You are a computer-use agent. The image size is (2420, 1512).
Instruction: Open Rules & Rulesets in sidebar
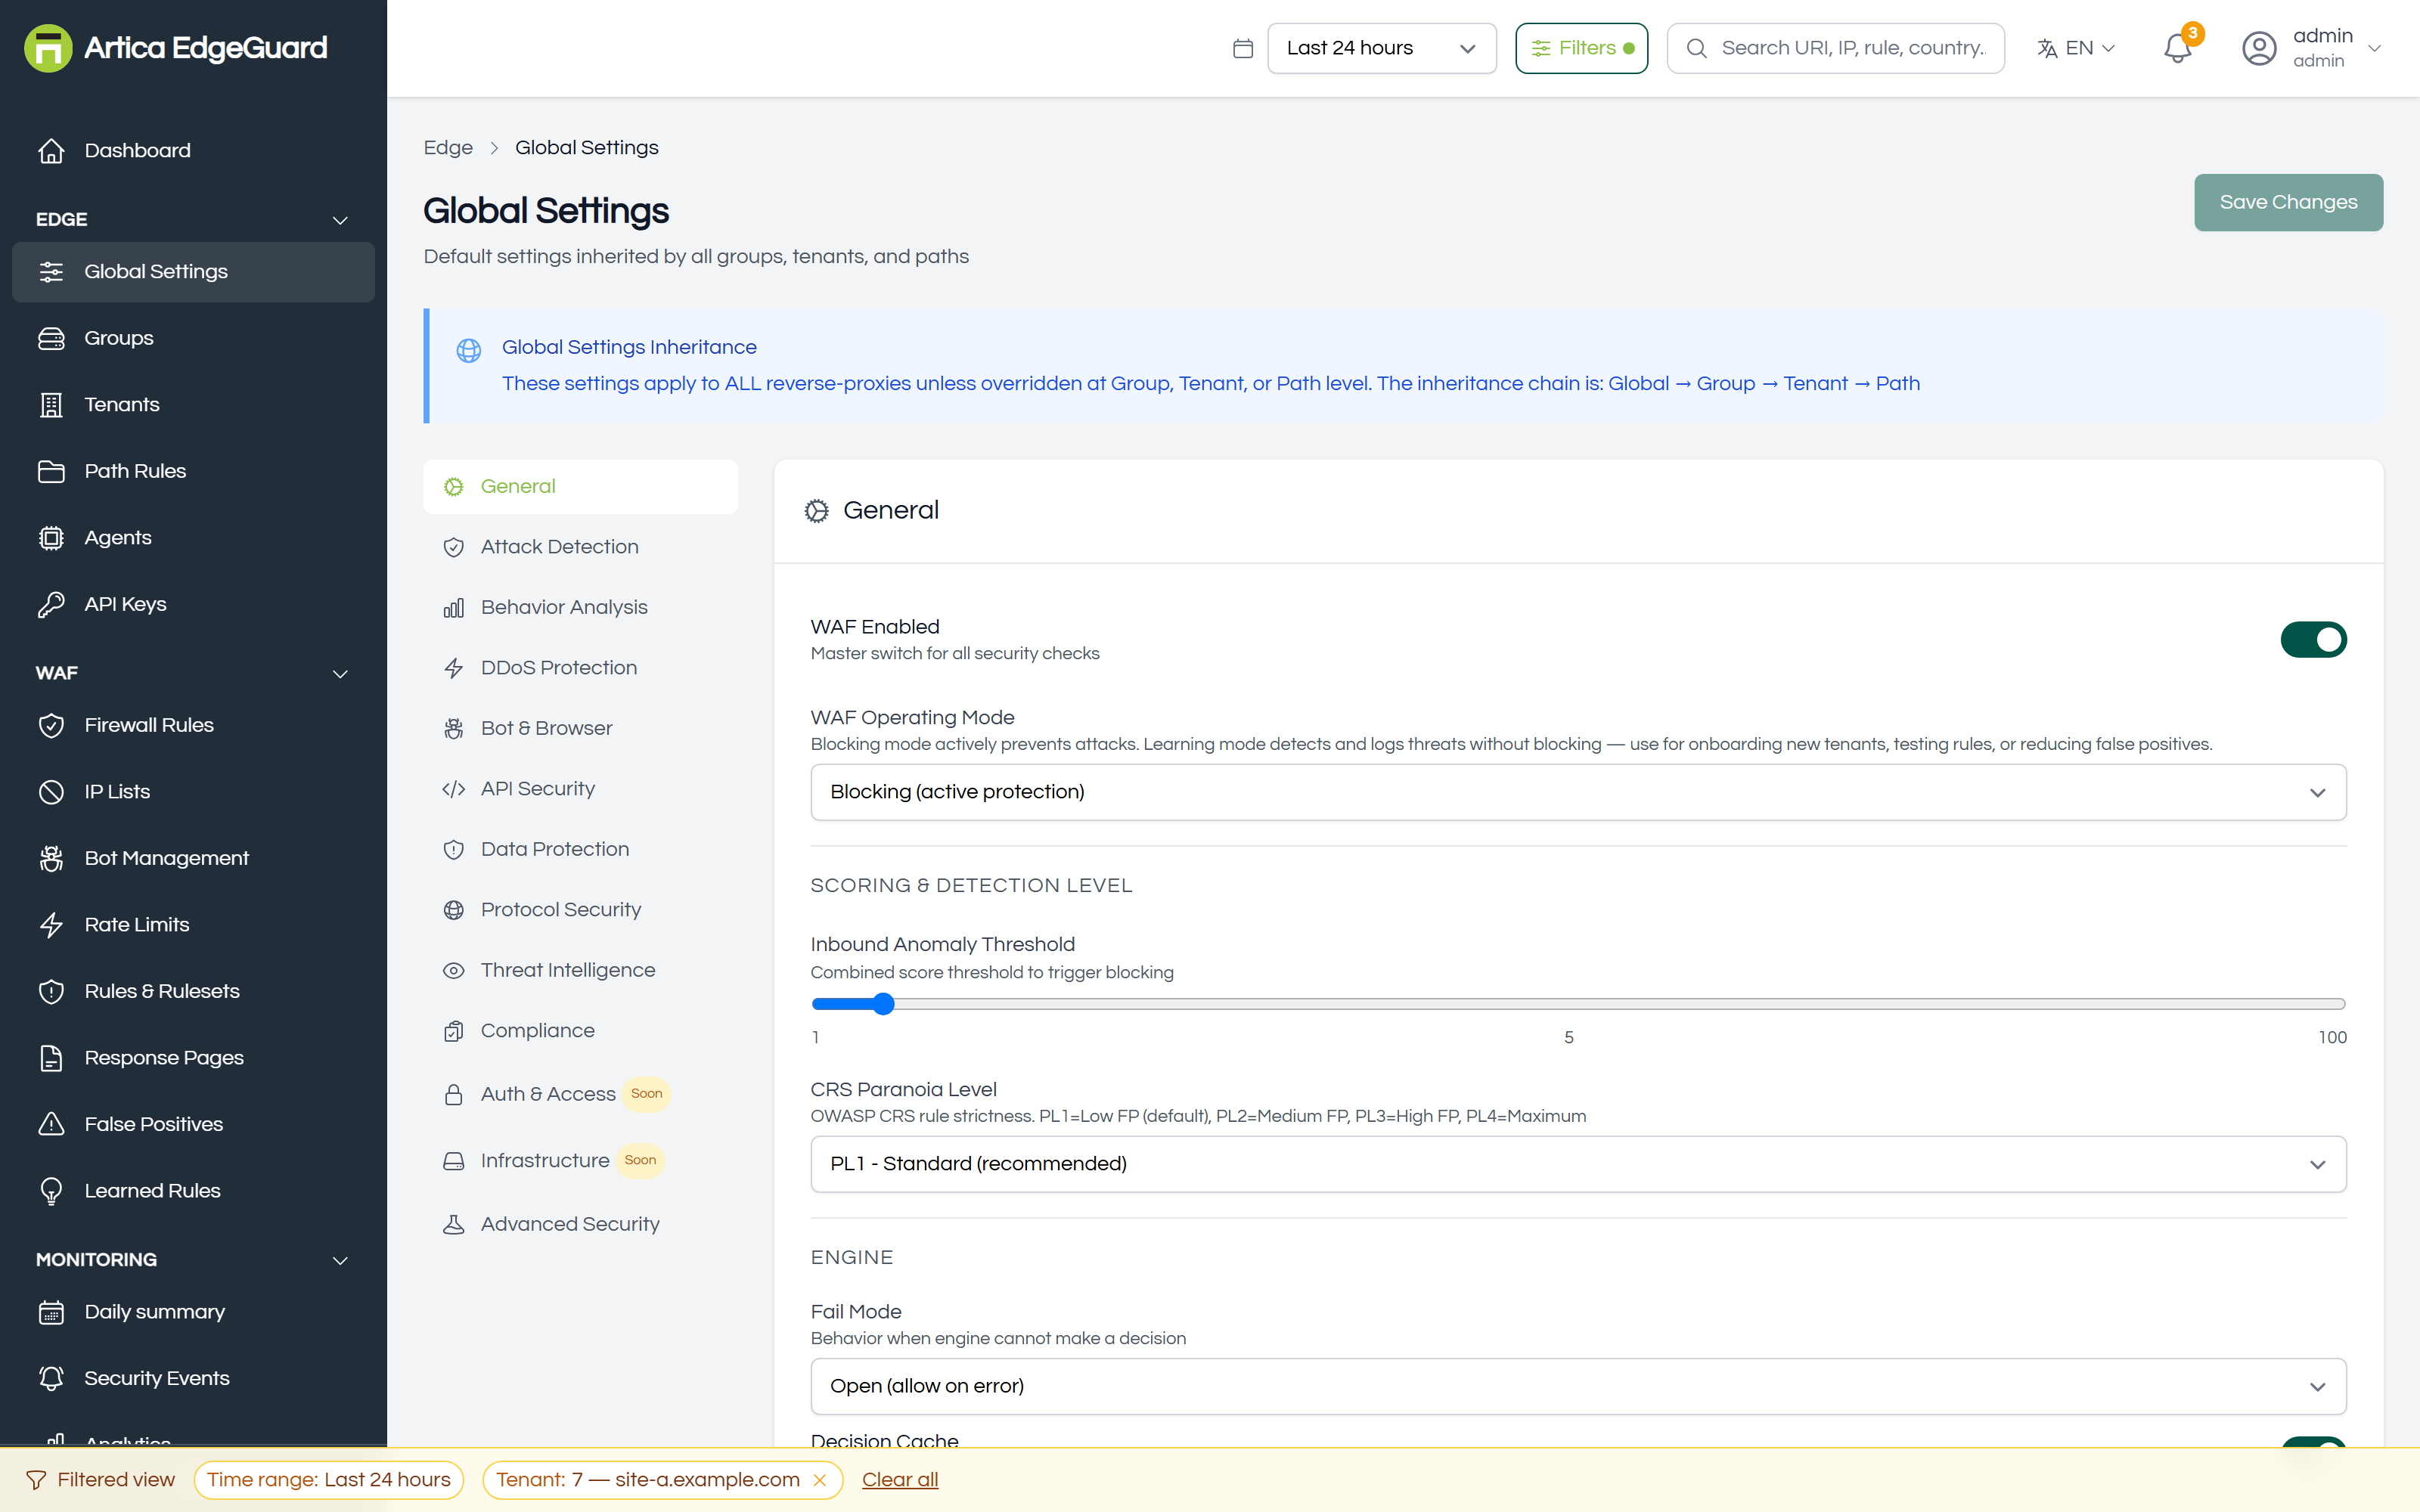pyautogui.click(x=193, y=991)
